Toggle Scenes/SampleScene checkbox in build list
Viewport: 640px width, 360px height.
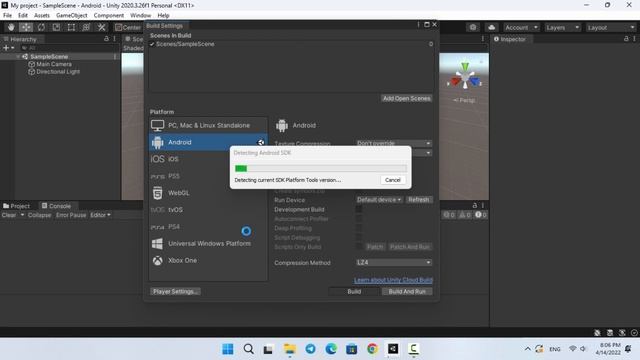(152, 44)
